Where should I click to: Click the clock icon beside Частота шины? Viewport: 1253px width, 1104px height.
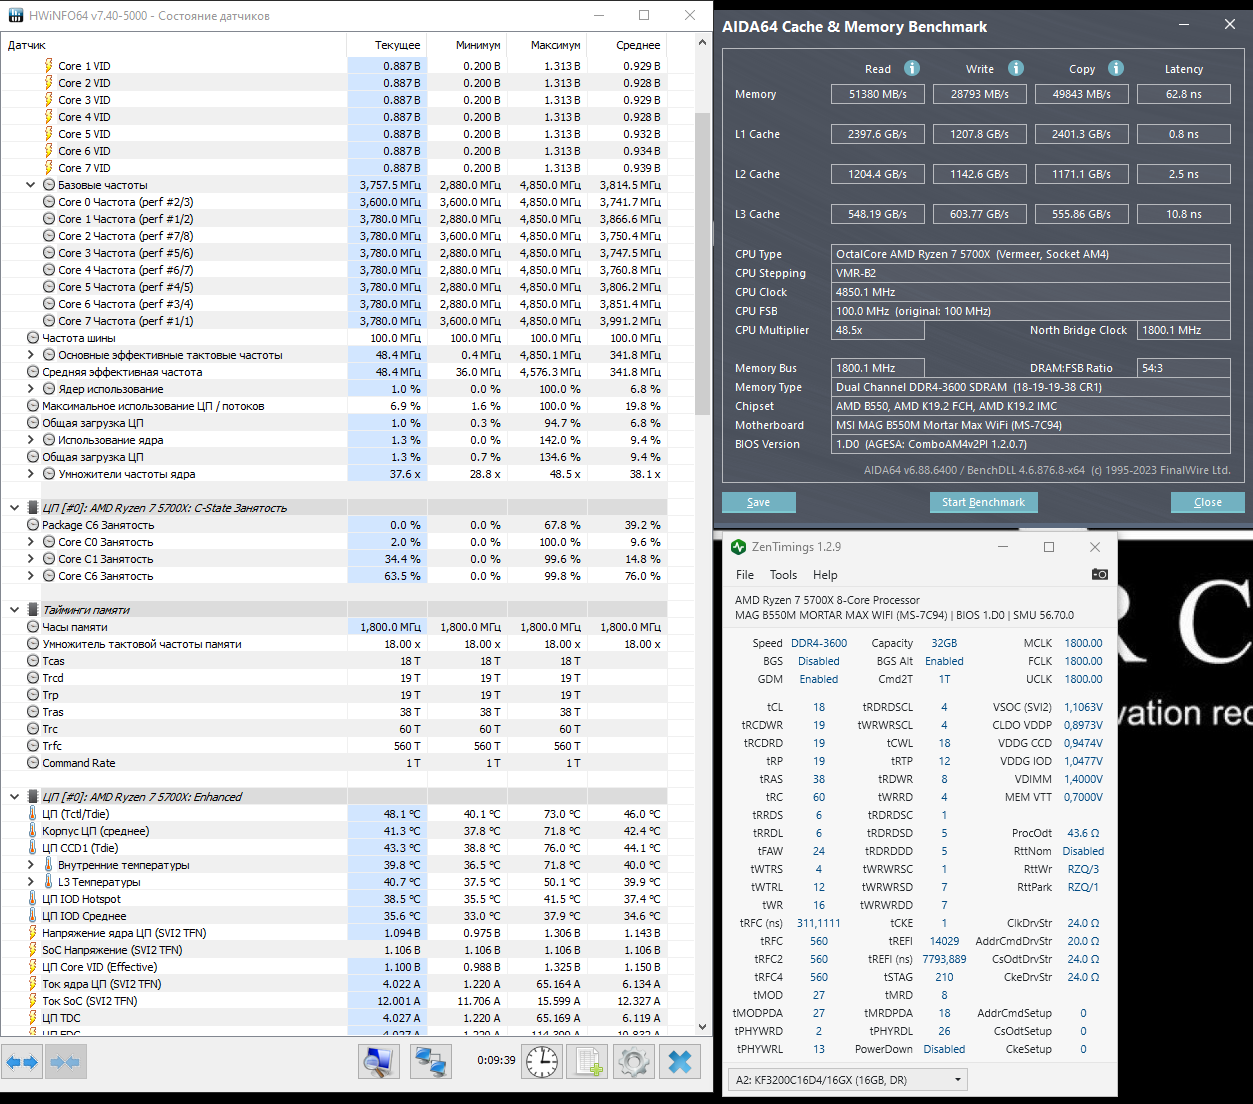coord(33,338)
